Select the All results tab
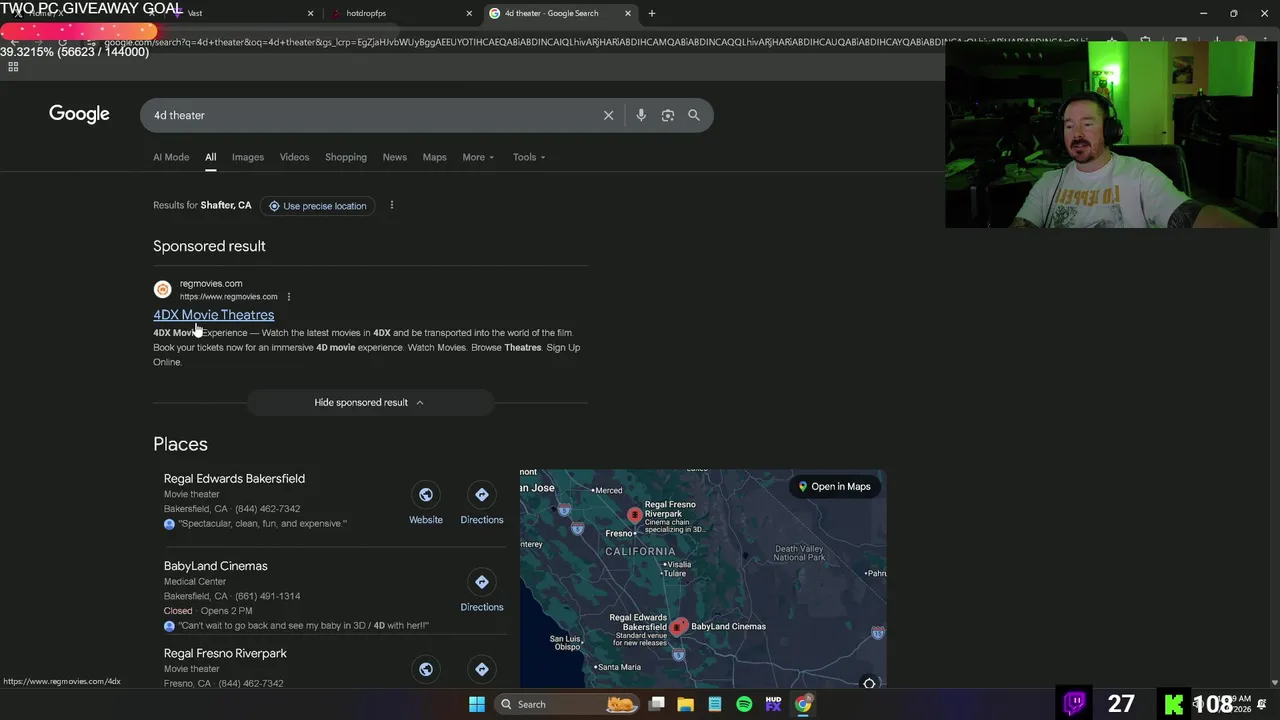This screenshot has width=1280, height=720. tap(211, 157)
